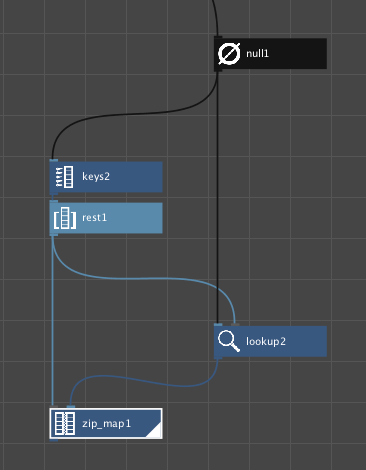Select the null1 node label
366x470 pixels.
[x=257, y=54]
